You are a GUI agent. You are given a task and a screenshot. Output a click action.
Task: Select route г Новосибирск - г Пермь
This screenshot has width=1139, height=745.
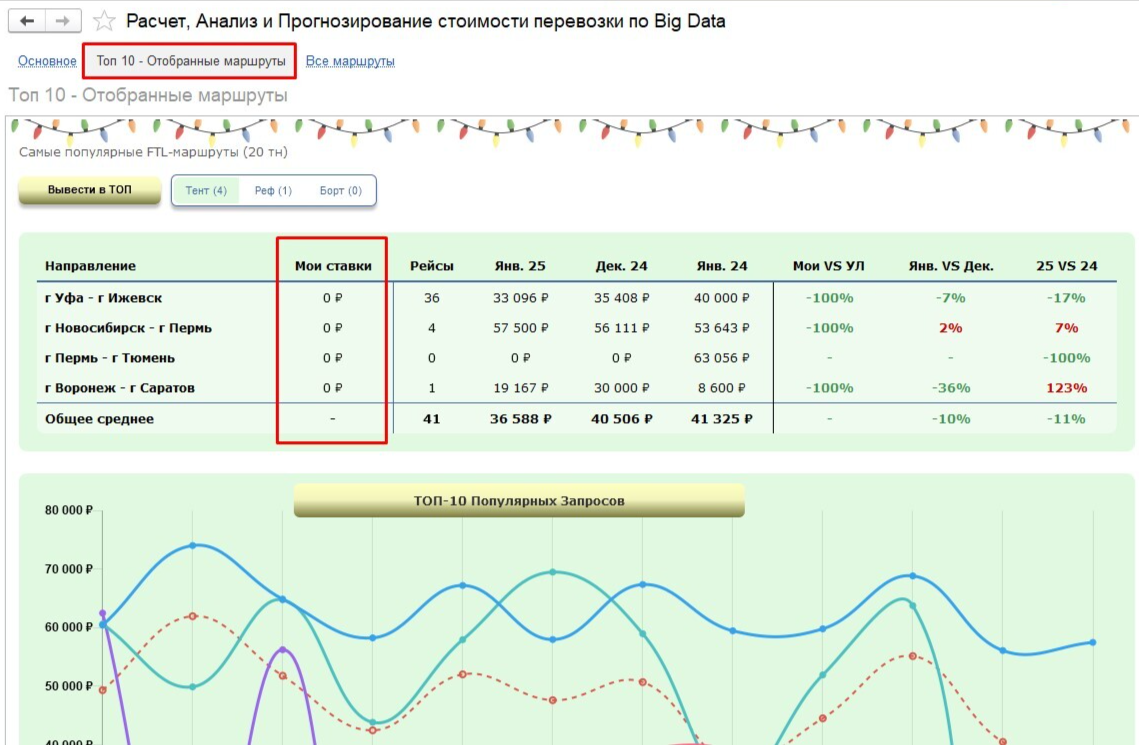coord(129,327)
